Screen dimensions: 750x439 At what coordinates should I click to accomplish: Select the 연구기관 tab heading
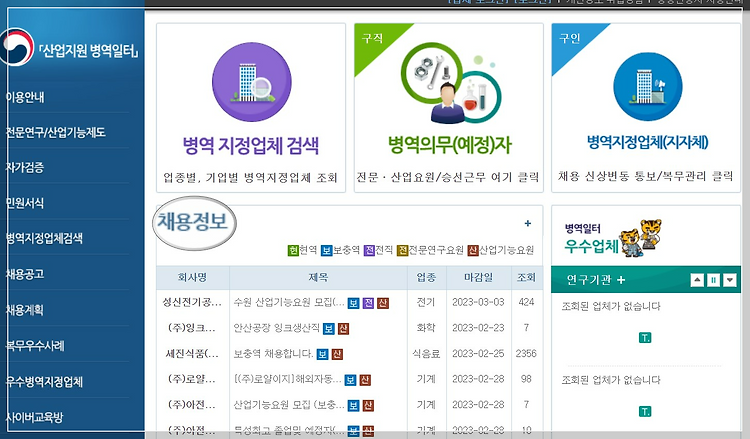pyautogui.click(x=589, y=280)
